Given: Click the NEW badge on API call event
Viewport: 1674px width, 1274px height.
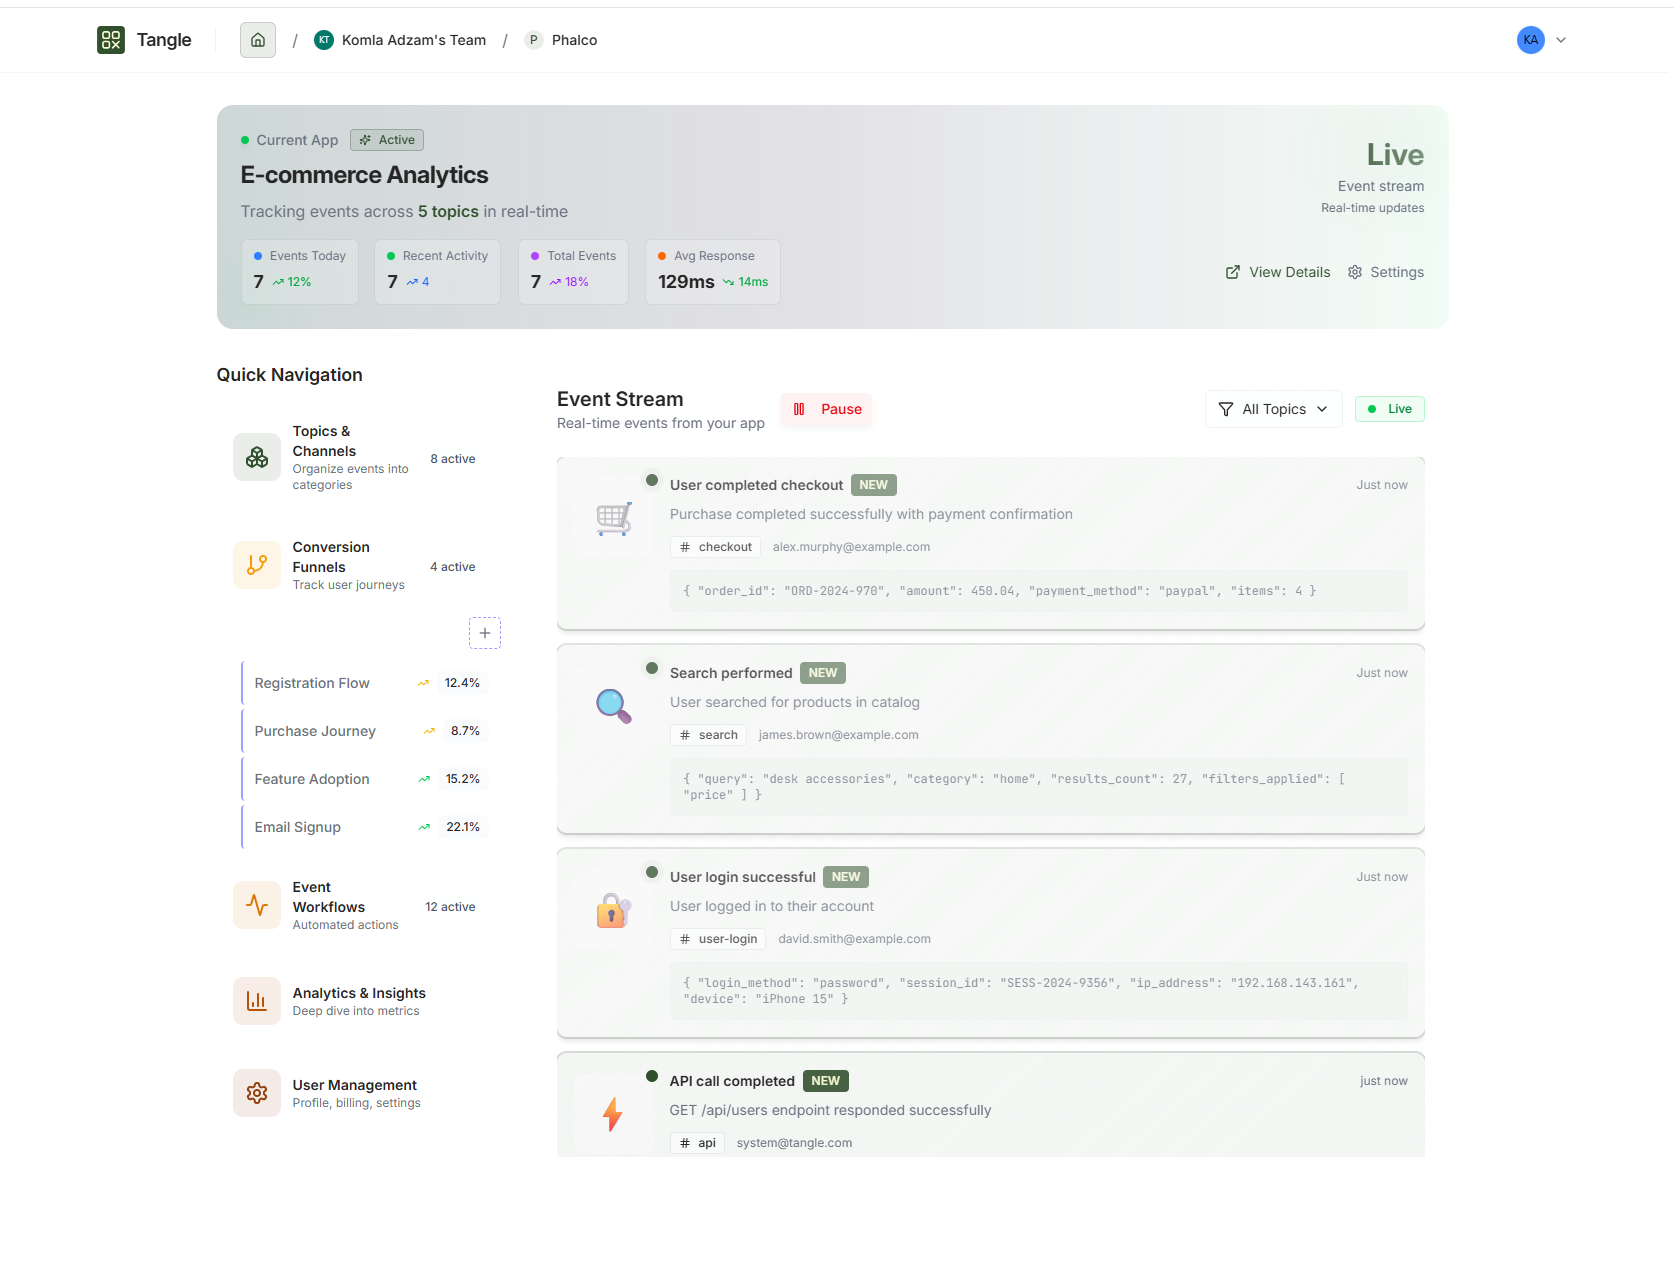Looking at the screenshot, I should click(x=826, y=1081).
